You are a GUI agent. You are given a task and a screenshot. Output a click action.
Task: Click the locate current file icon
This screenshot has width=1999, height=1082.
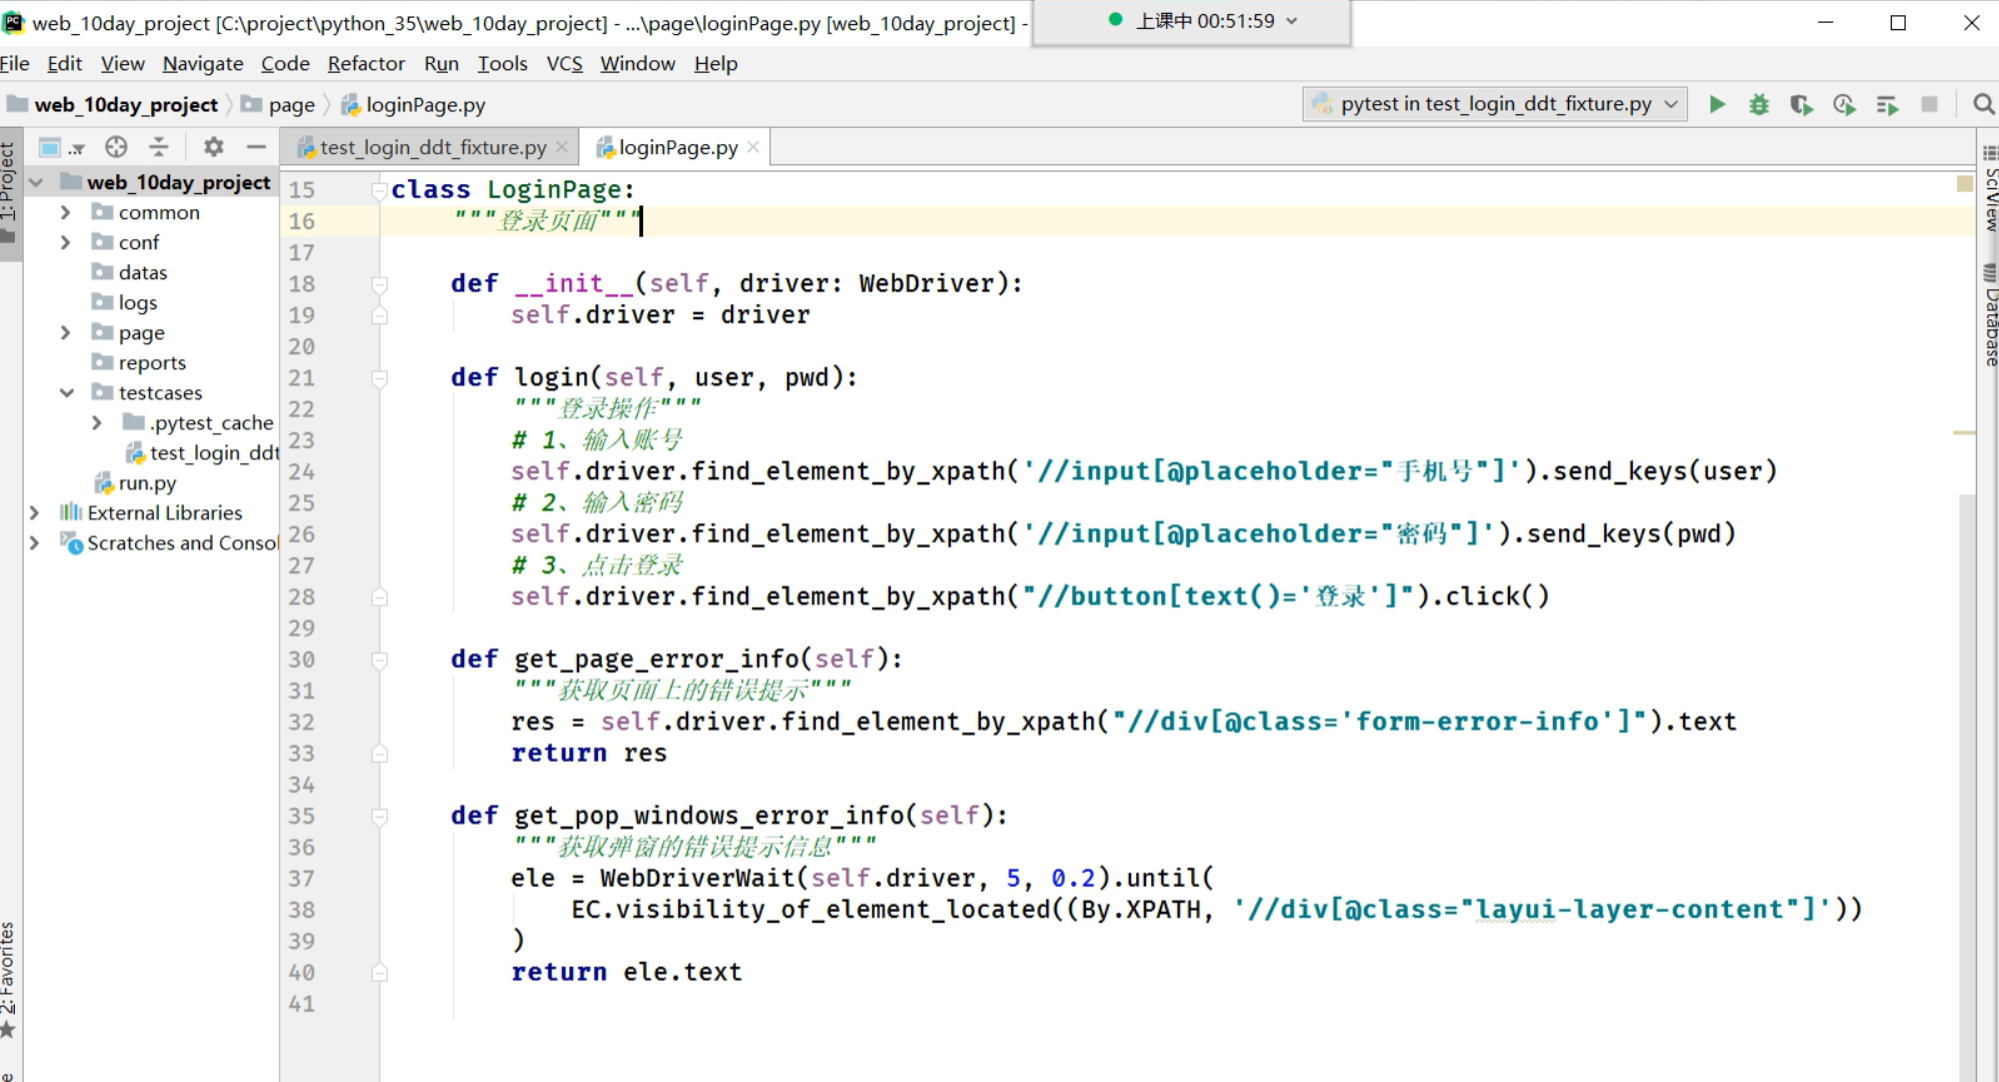(x=116, y=147)
